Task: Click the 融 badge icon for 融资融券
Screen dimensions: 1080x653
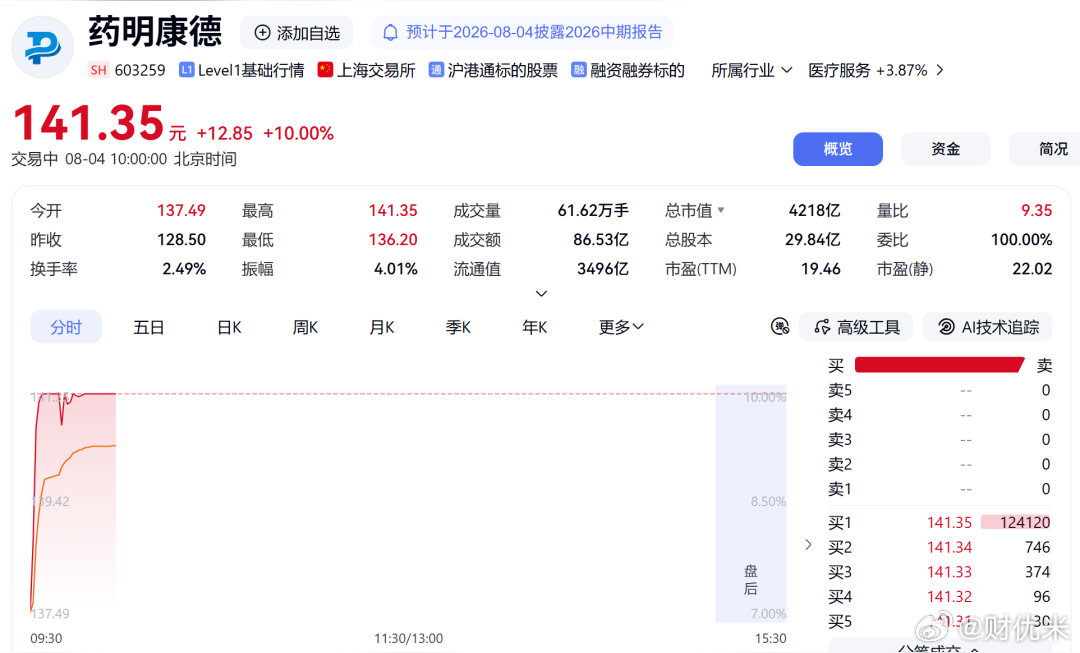Action: click(x=579, y=70)
